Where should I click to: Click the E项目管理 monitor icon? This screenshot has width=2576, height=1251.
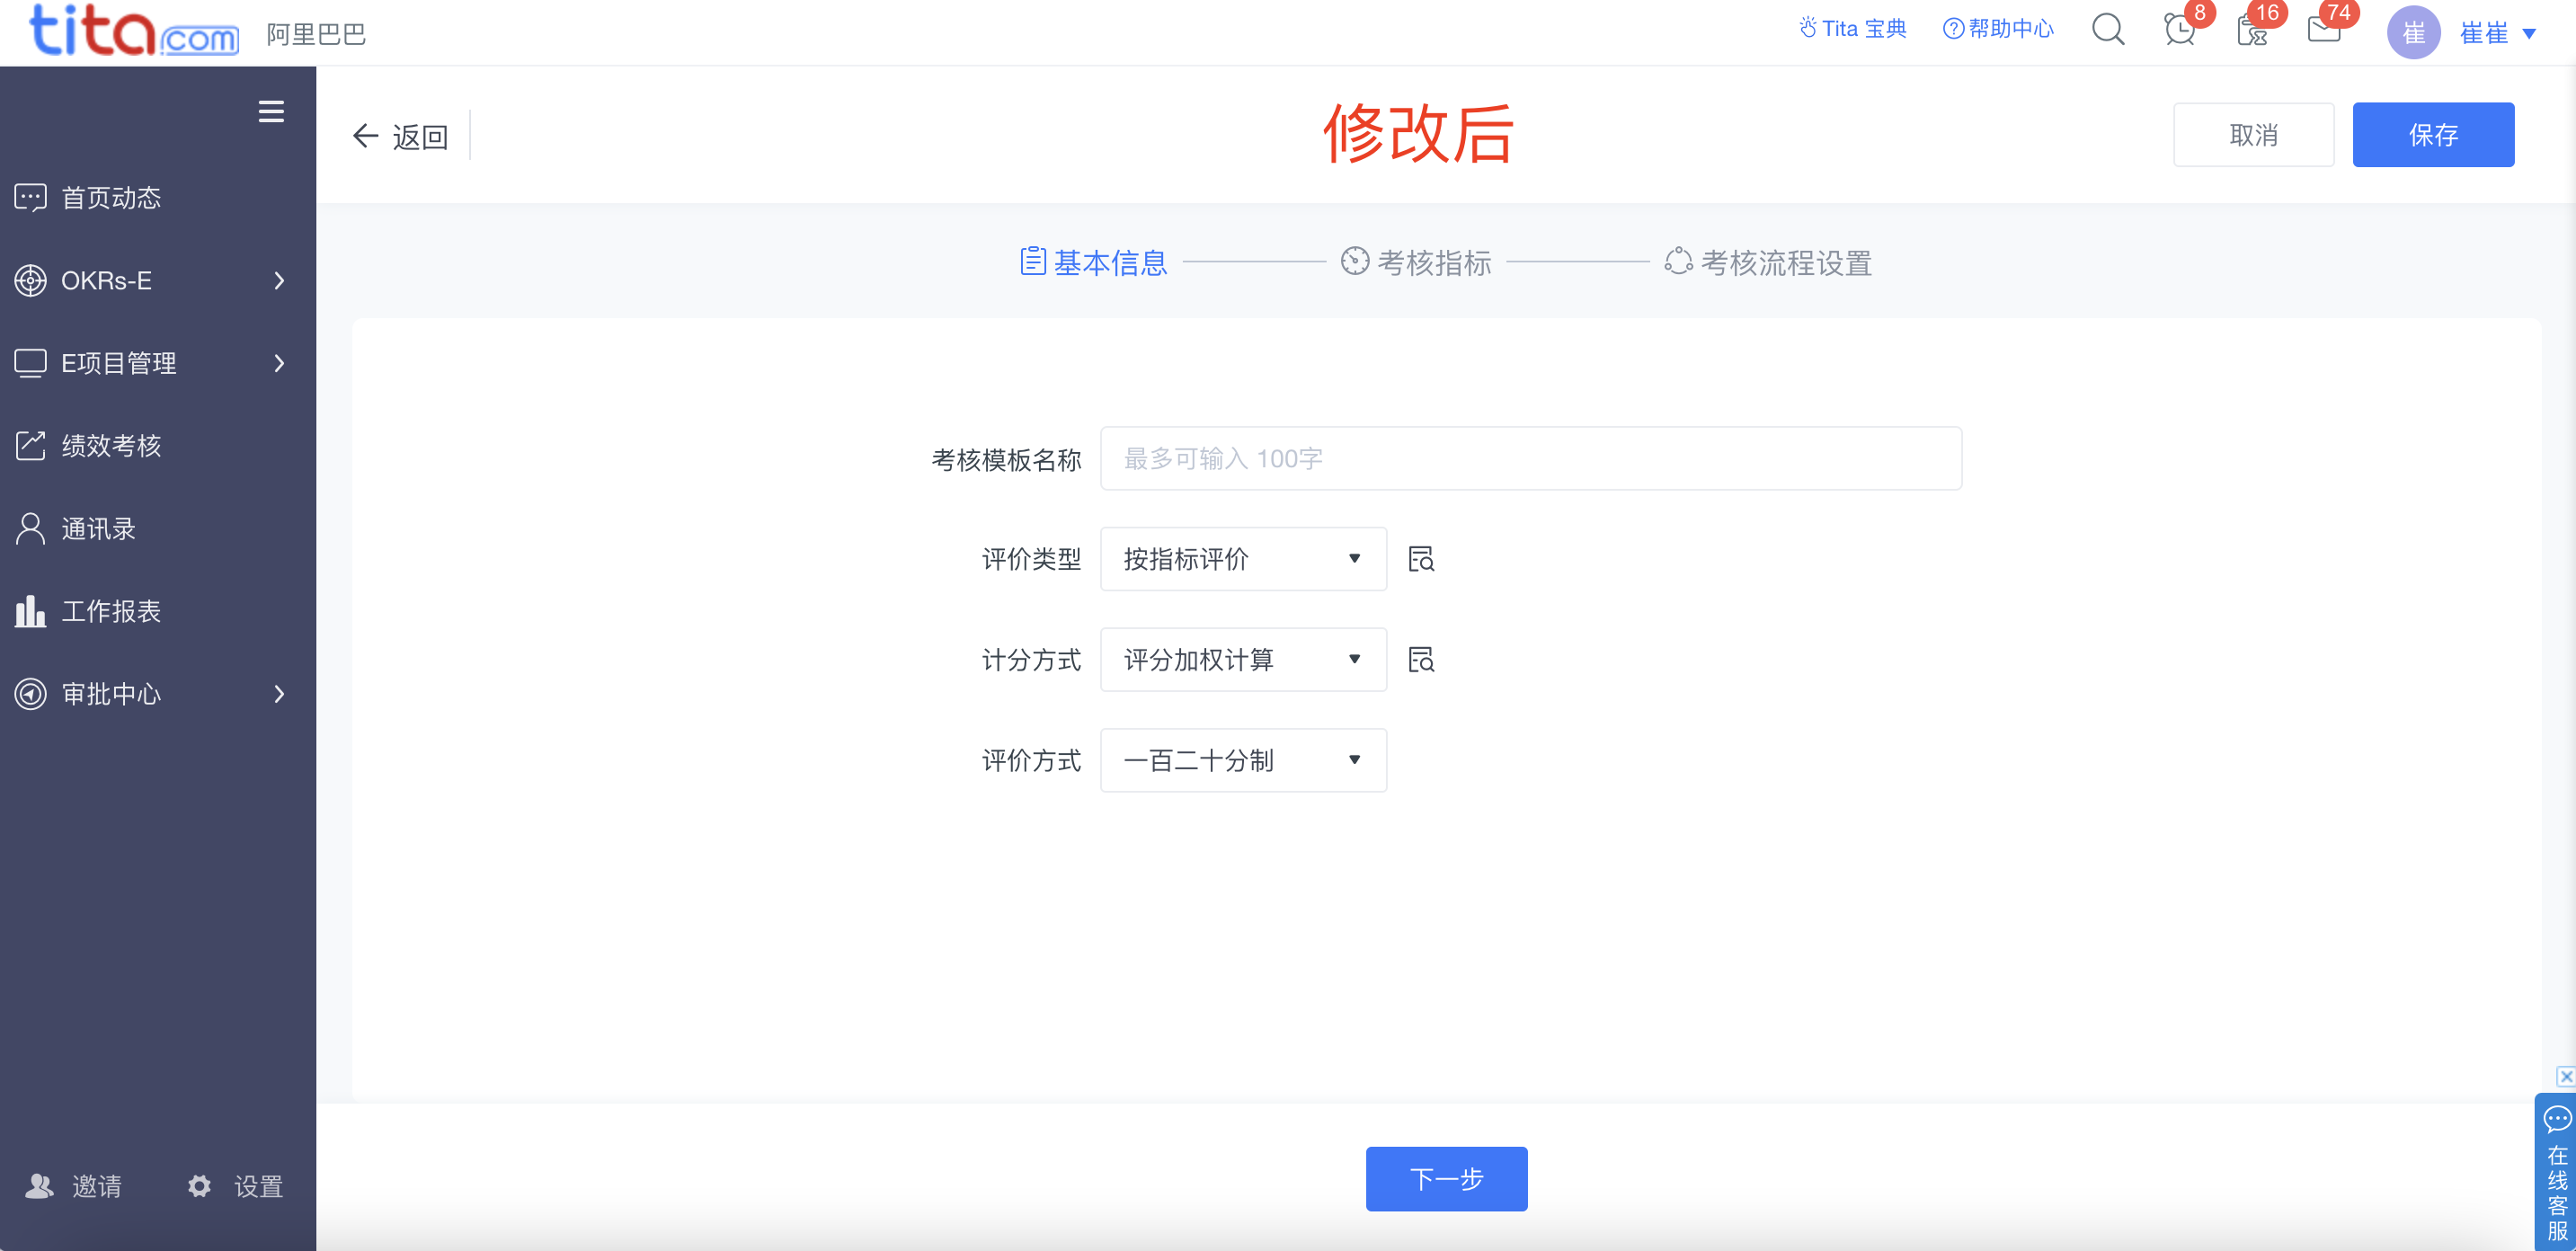click(30, 363)
